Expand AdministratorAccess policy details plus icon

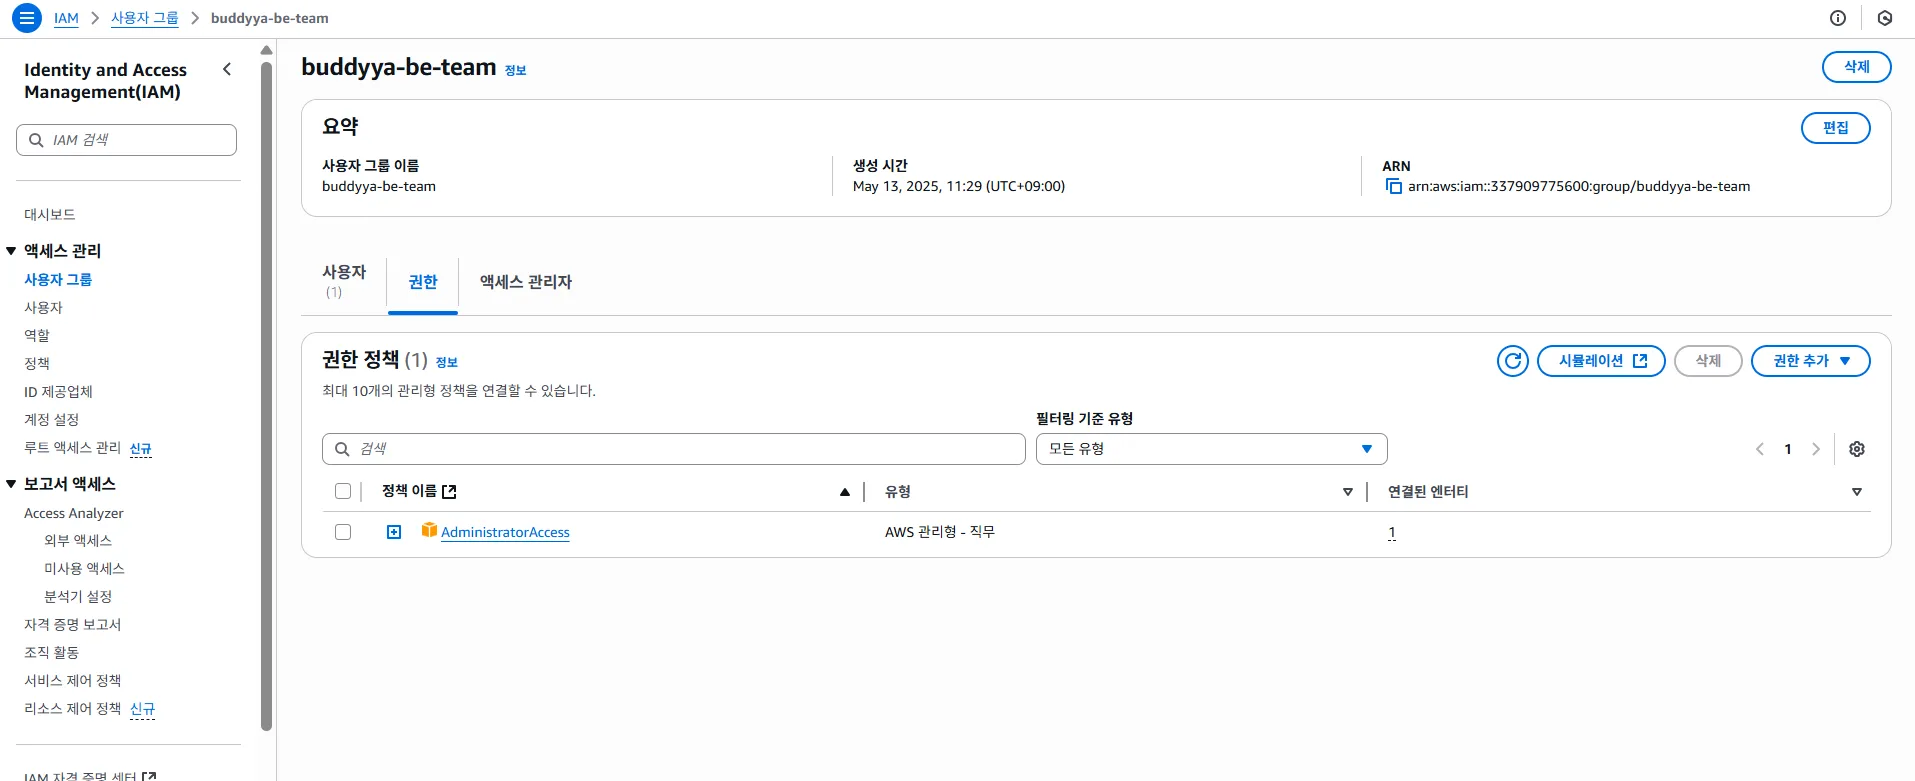point(394,532)
